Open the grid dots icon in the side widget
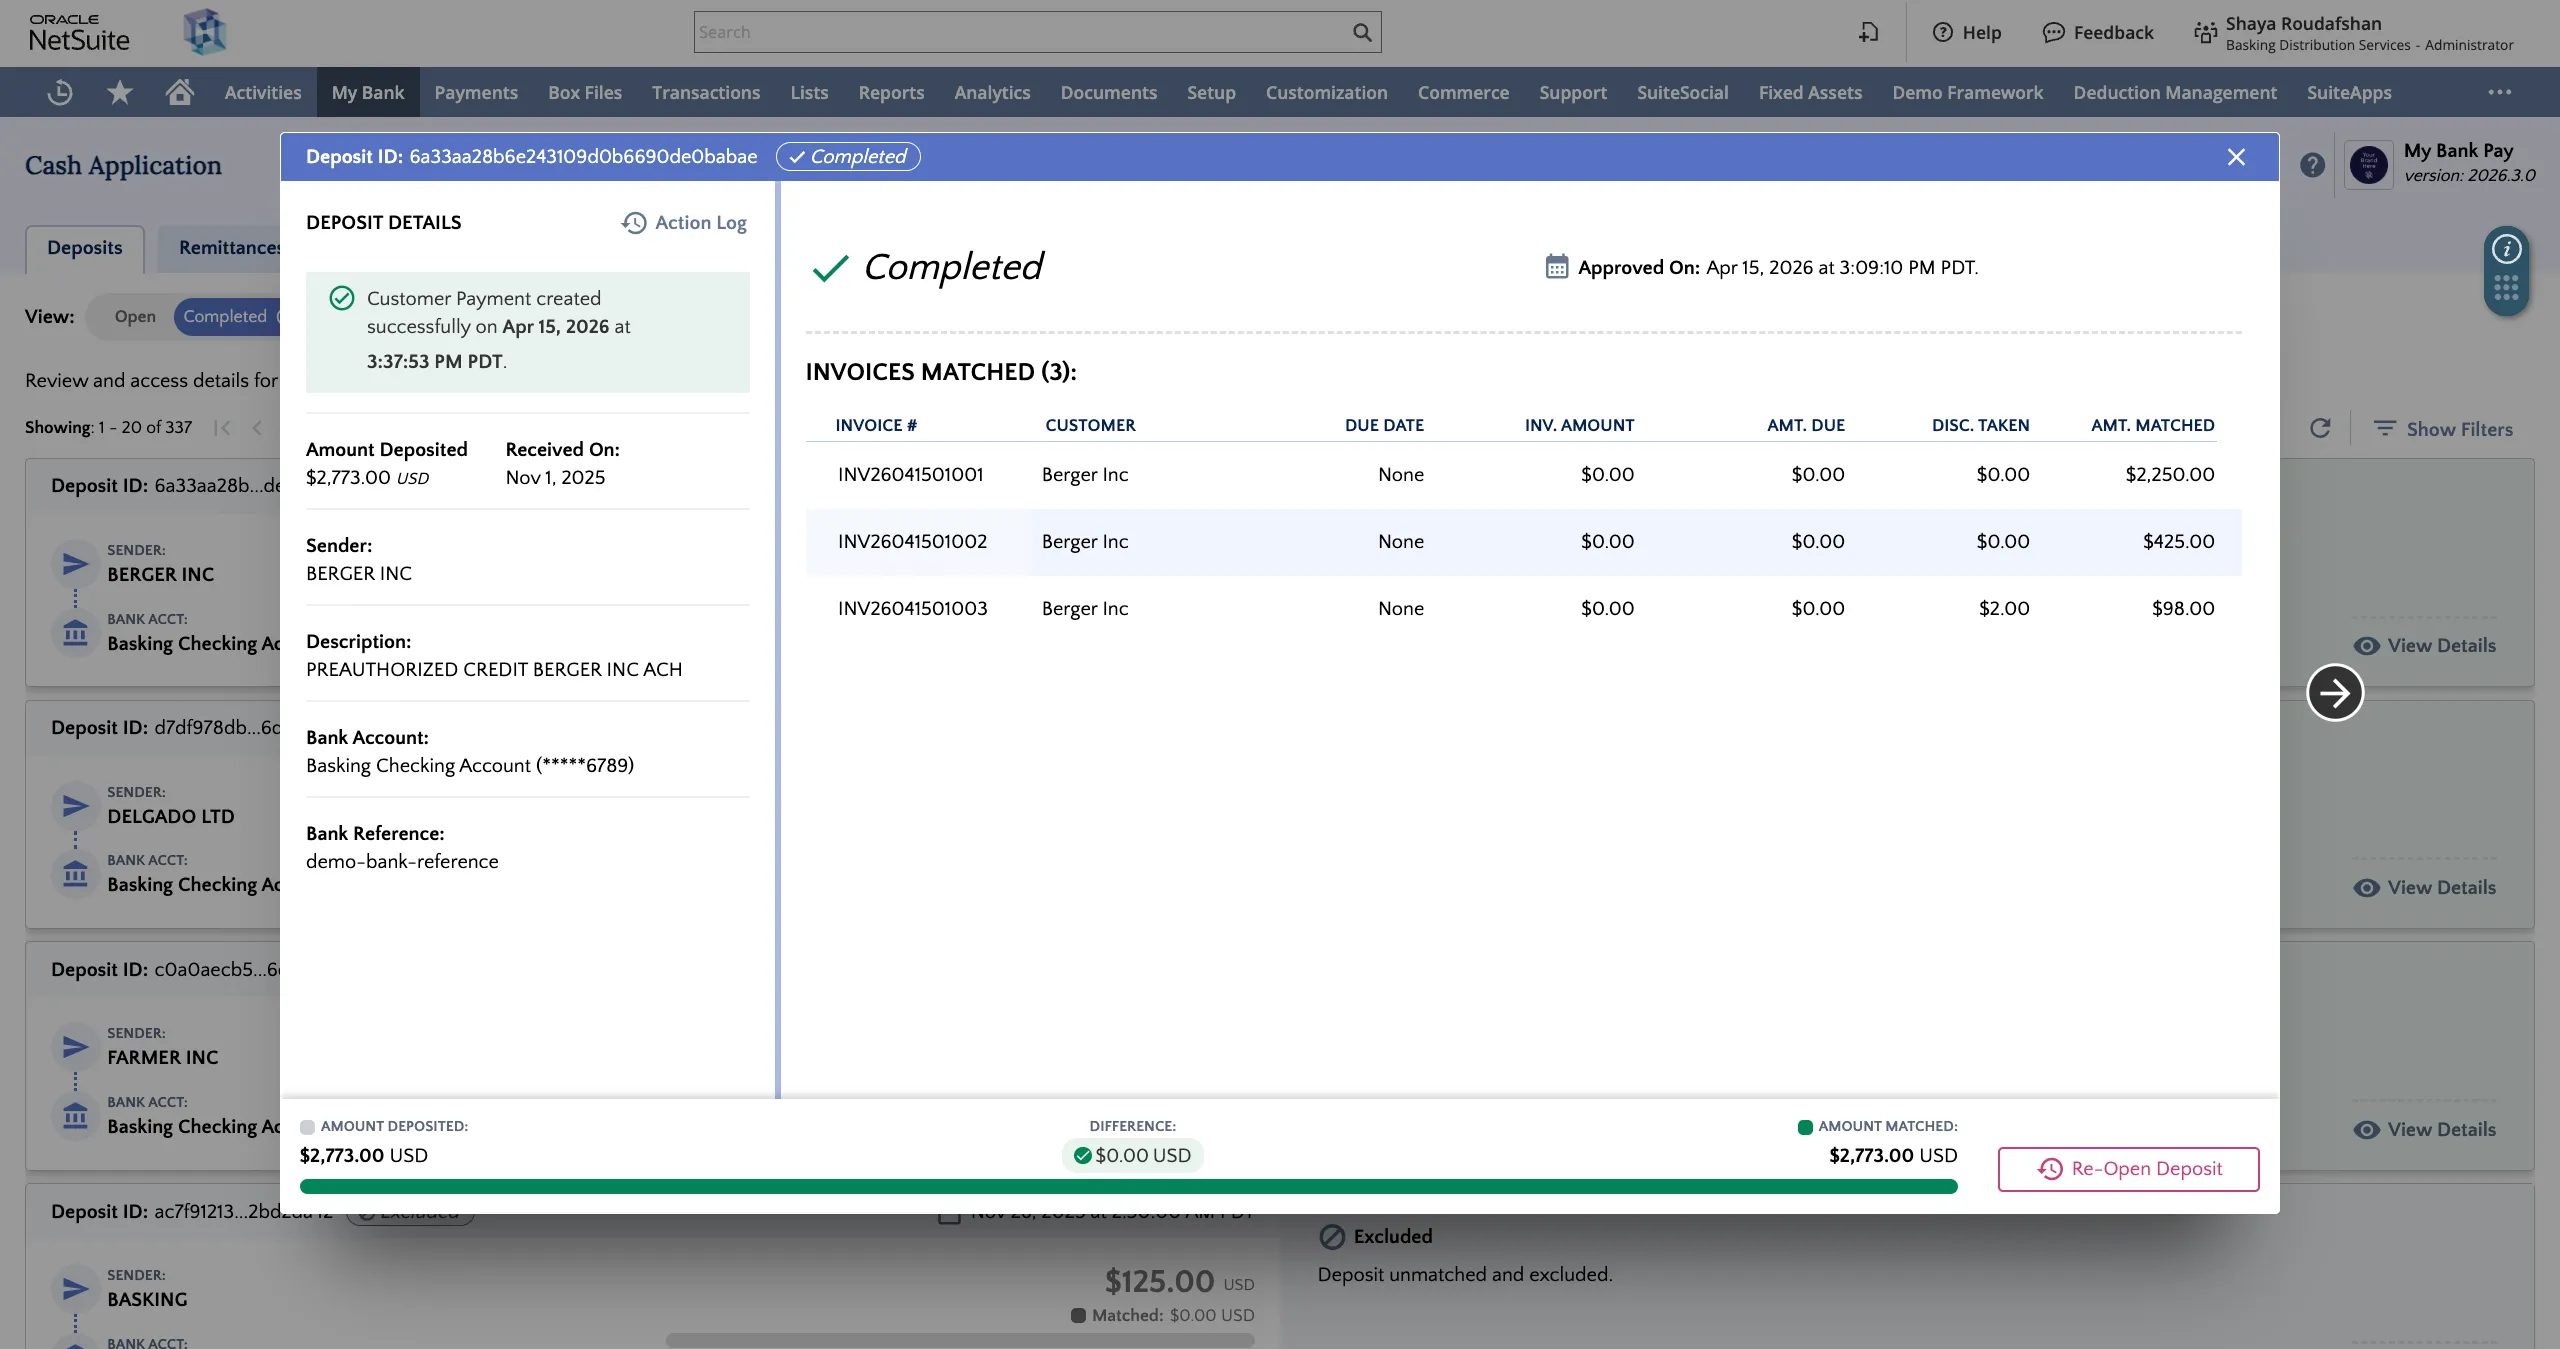Screen dimensions: 2560x1349 click(x=2506, y=288)
